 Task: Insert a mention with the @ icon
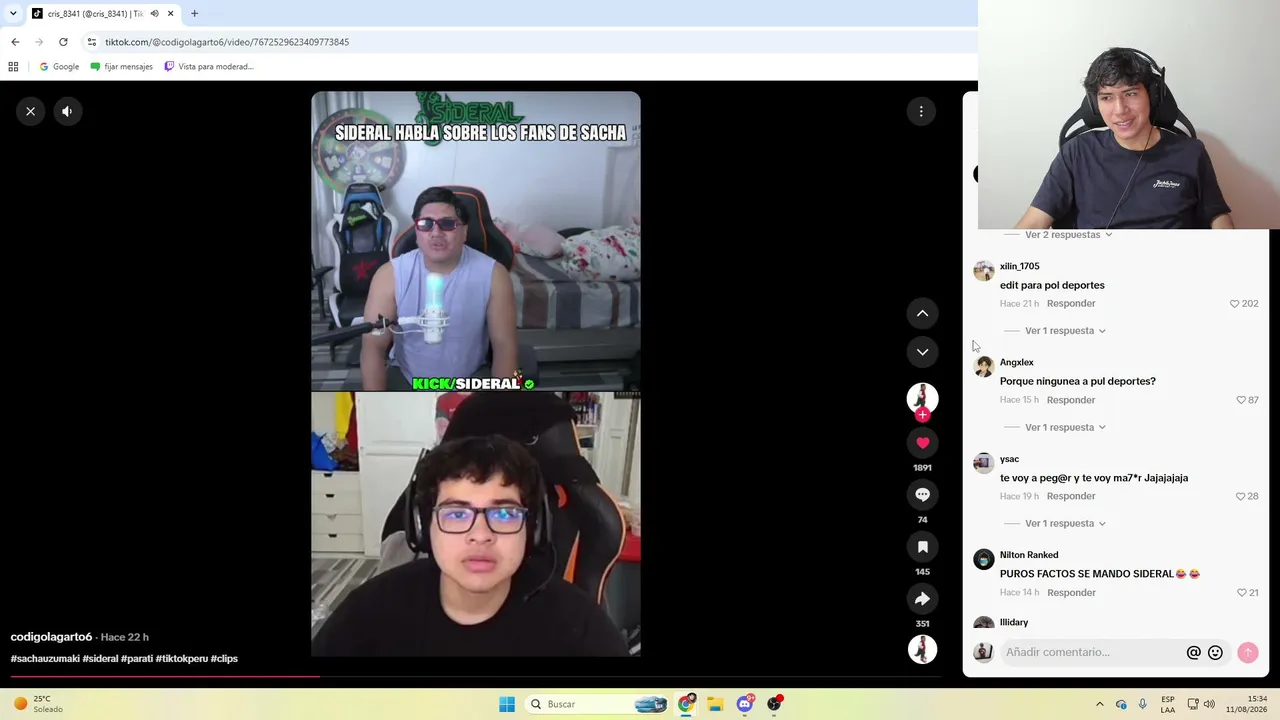click(x=1193, y=653)
